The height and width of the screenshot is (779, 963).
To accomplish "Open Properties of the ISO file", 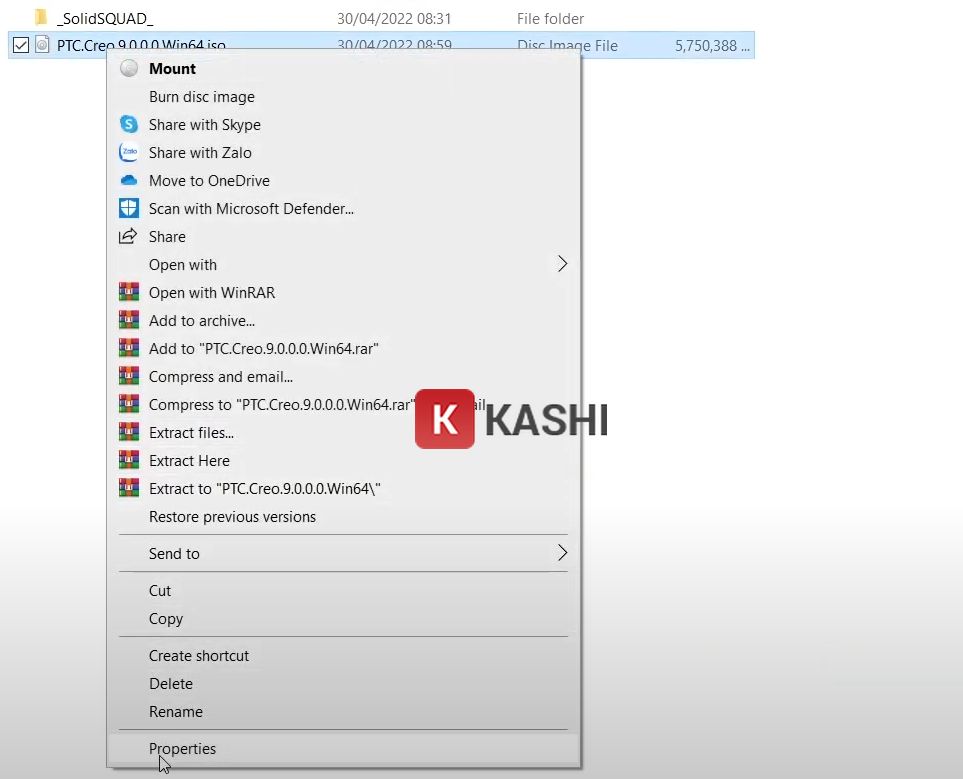I will click(x=182, y=749).
